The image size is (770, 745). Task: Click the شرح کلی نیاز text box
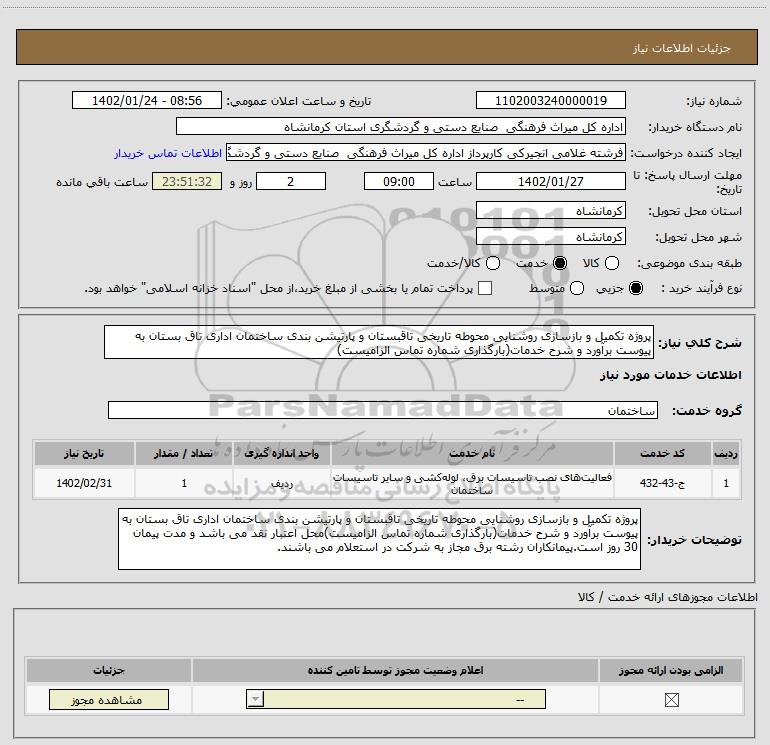379,342
